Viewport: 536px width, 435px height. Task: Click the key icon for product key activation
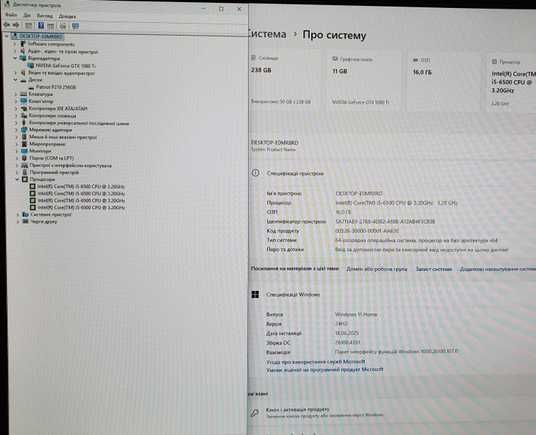click(x=254, y=413)
